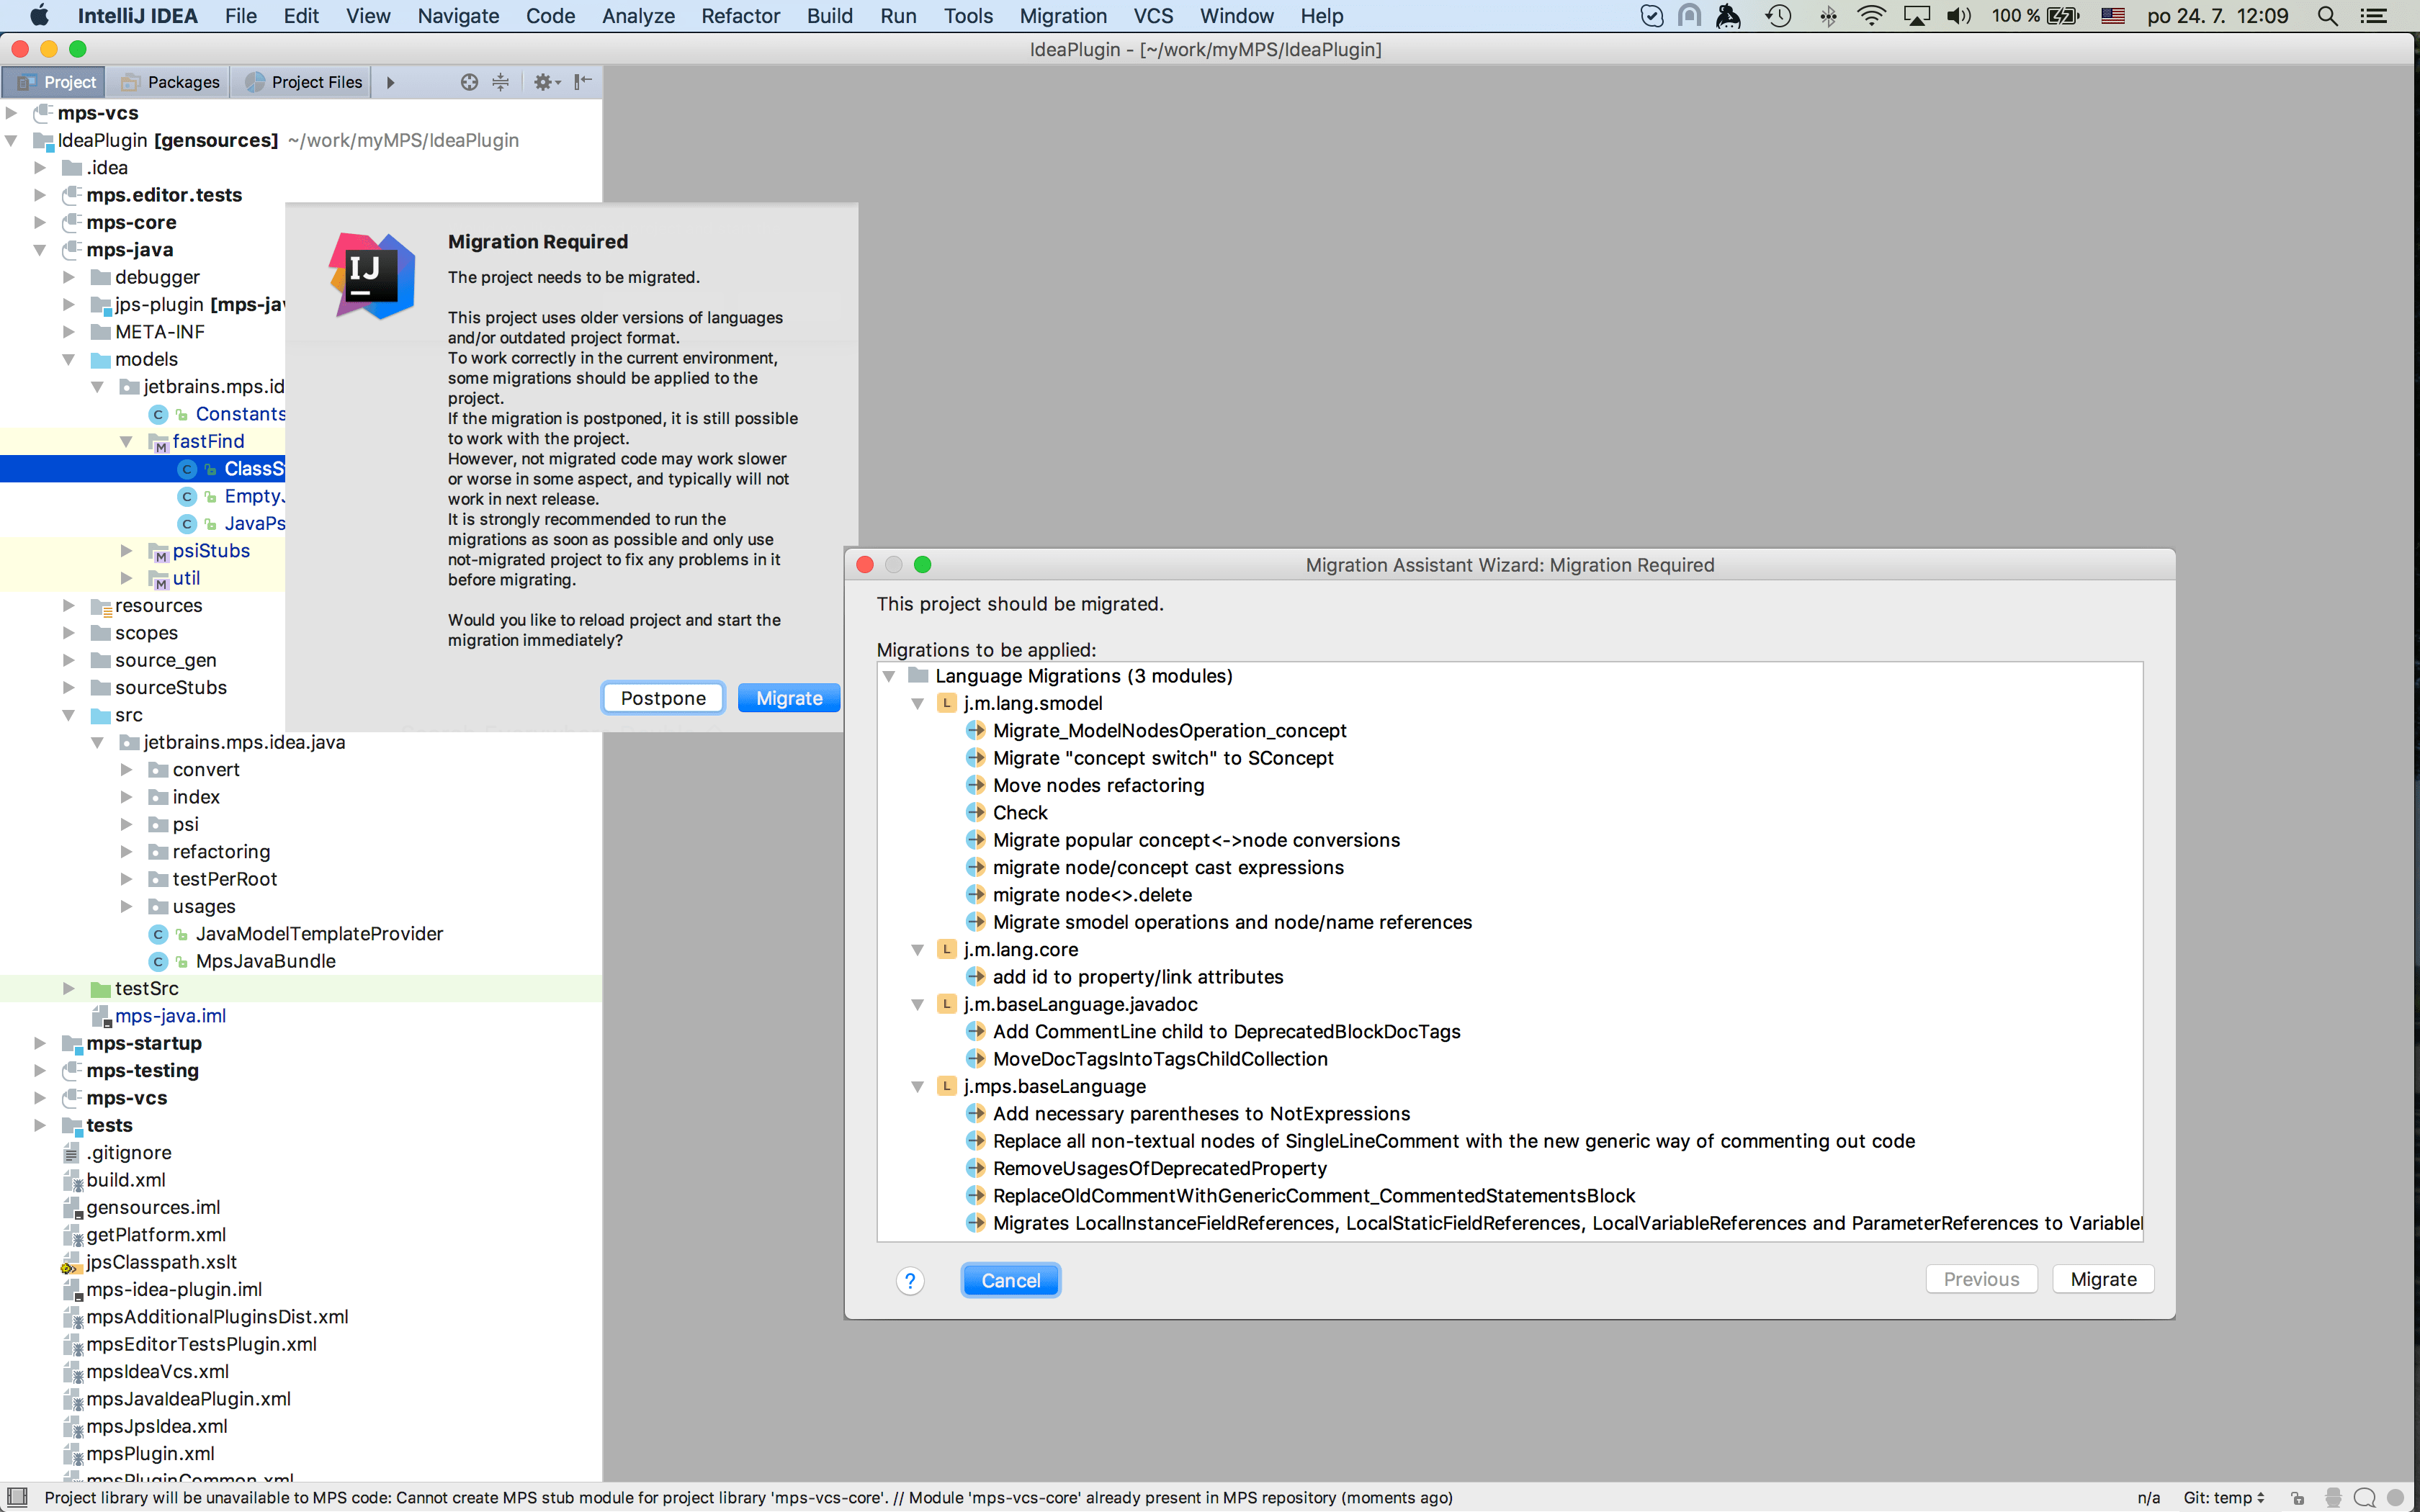Click the hat-wearing inspector icon in status bar
The image size is (2420, 1512).
[2333, 1497]
